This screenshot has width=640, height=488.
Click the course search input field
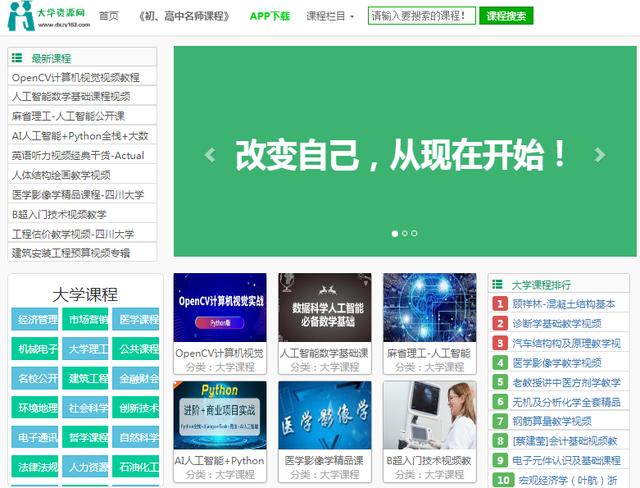pos(422,16)
